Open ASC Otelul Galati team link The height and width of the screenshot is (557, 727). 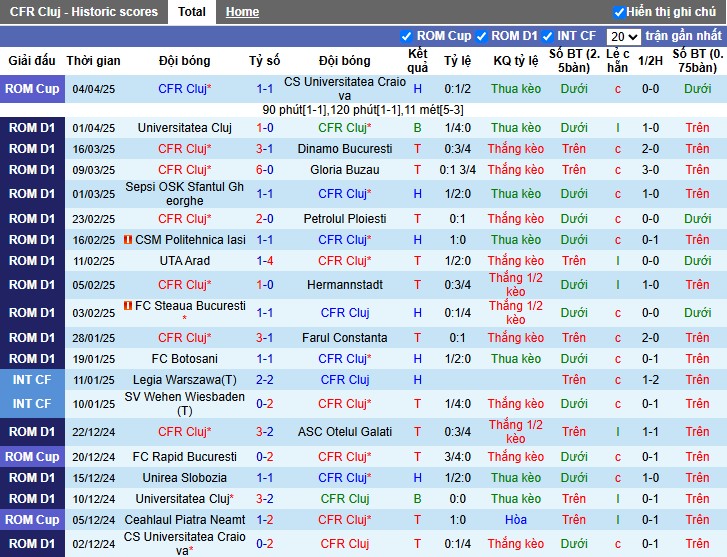point(344,431)
